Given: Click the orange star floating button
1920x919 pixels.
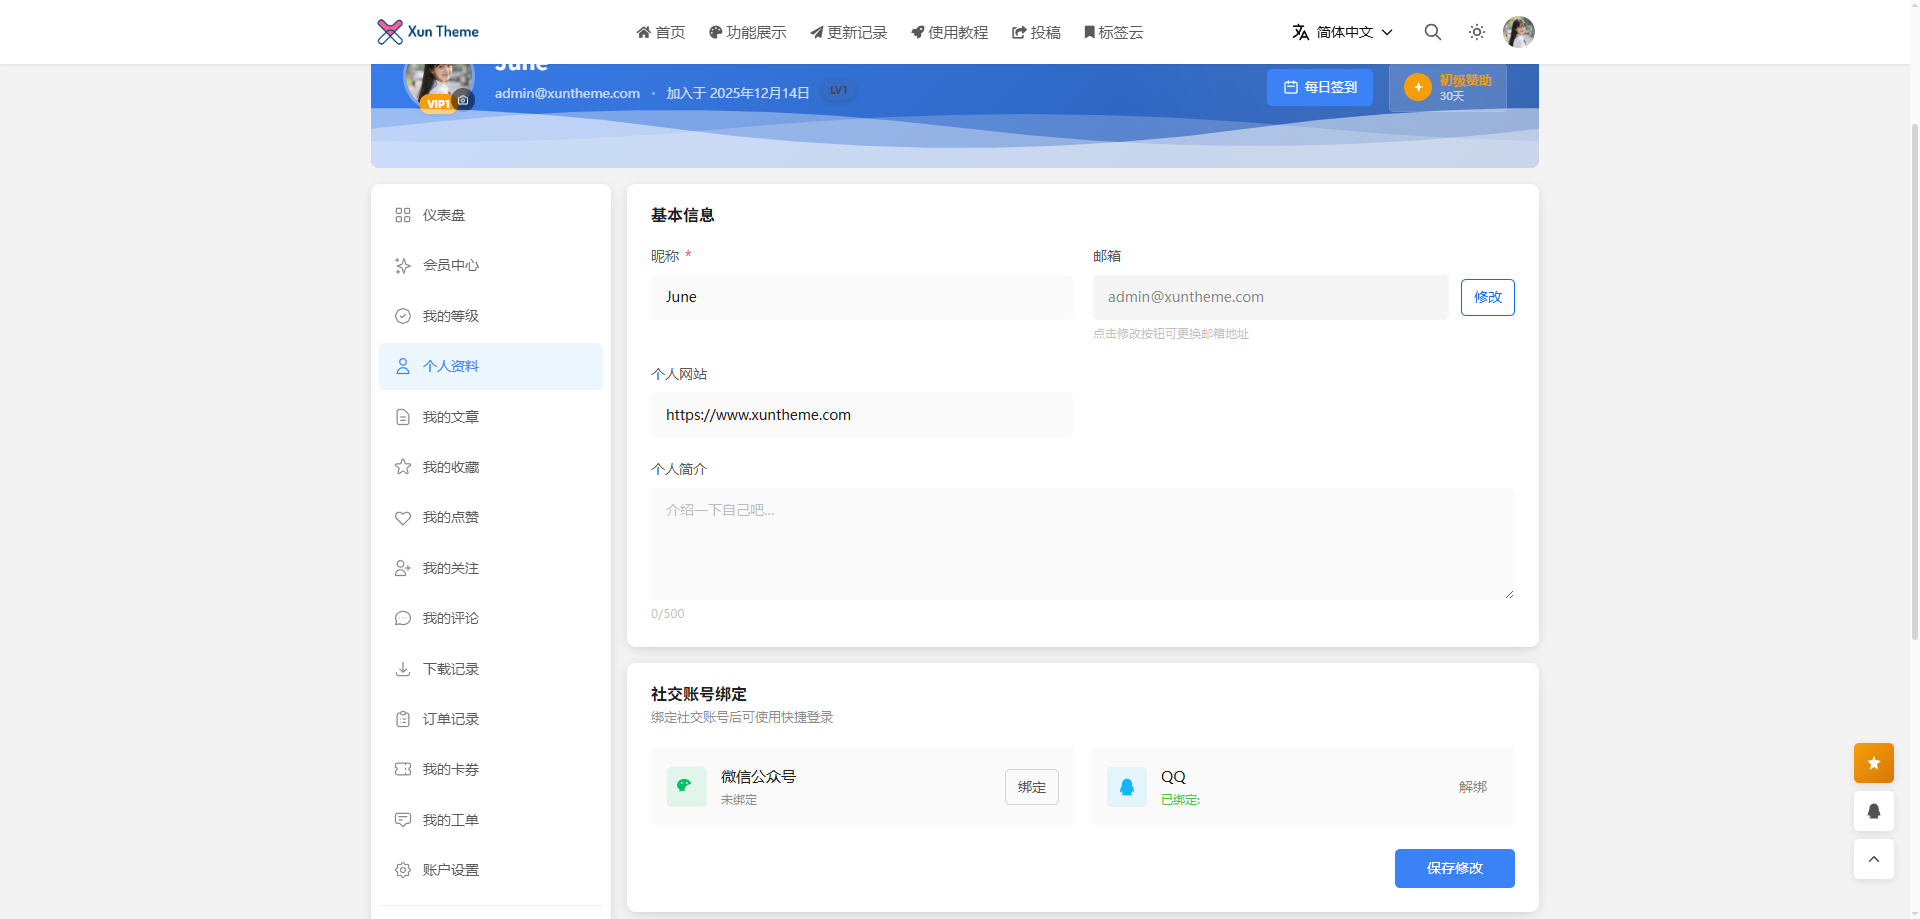Looking at the screenshot, I should 1873,763.
